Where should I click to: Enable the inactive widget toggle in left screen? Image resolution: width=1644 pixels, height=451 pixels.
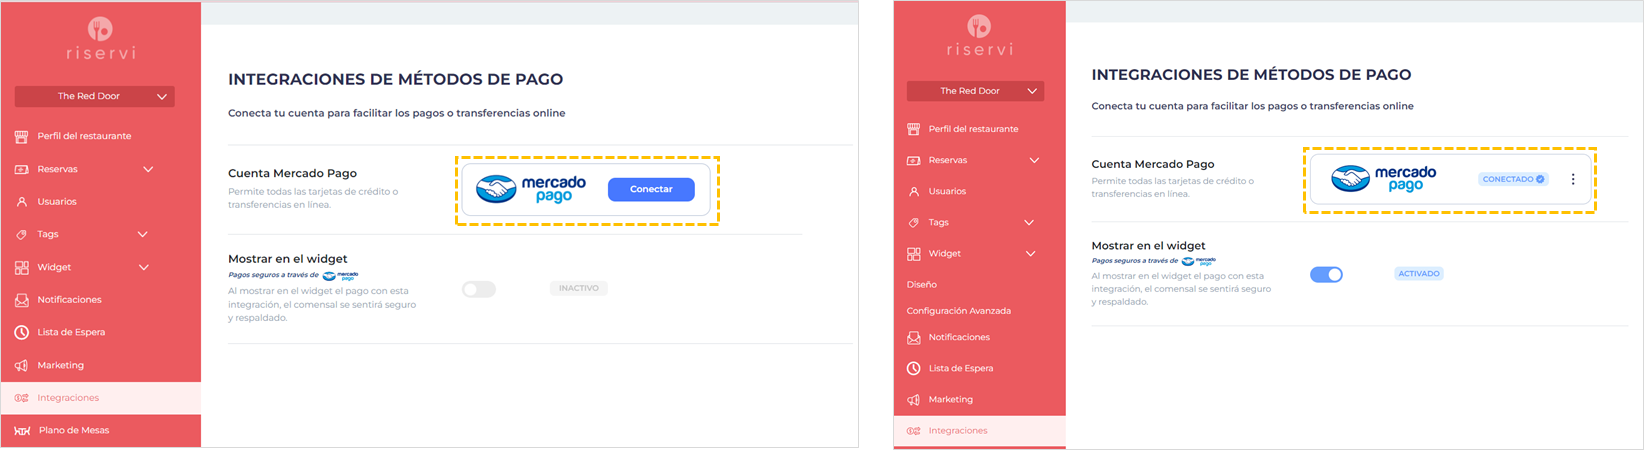479,289
